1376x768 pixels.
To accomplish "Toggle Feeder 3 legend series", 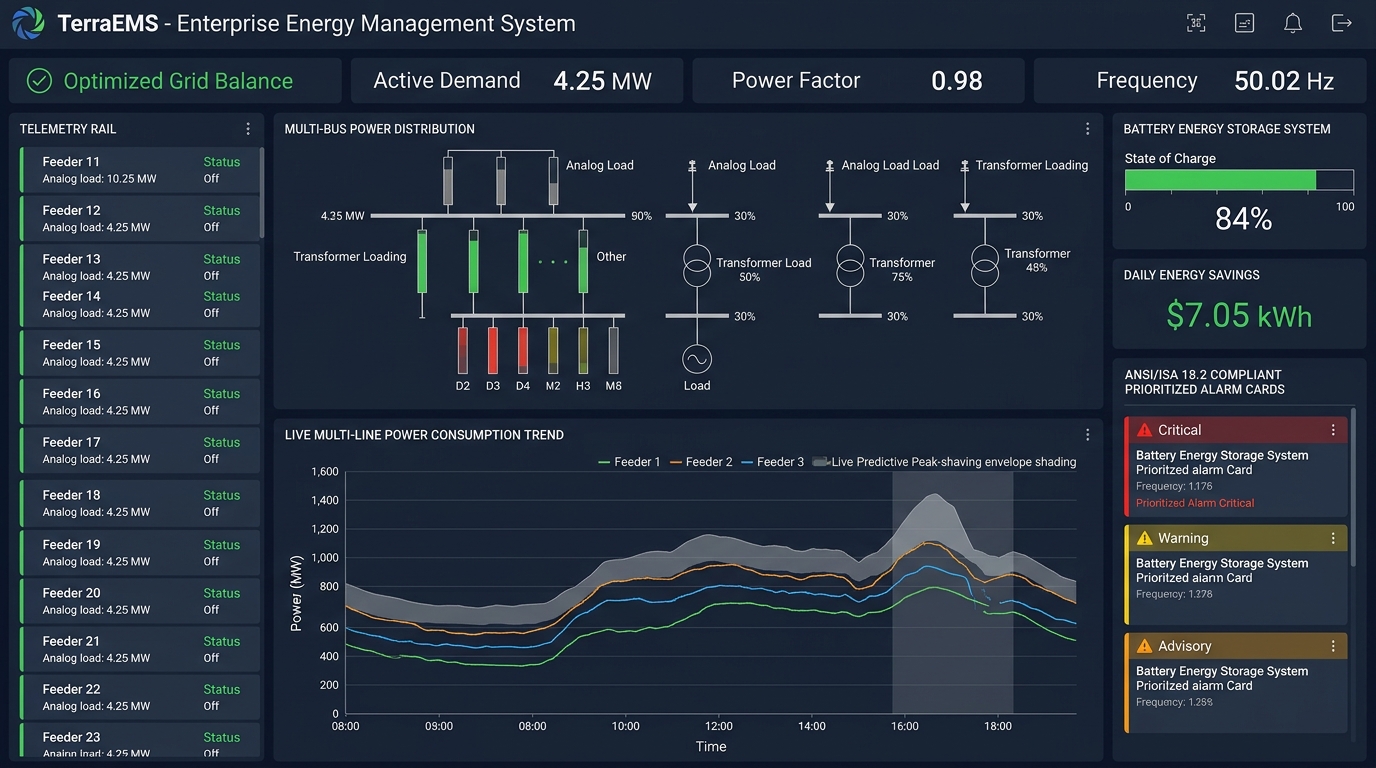I will click(772, 462).
